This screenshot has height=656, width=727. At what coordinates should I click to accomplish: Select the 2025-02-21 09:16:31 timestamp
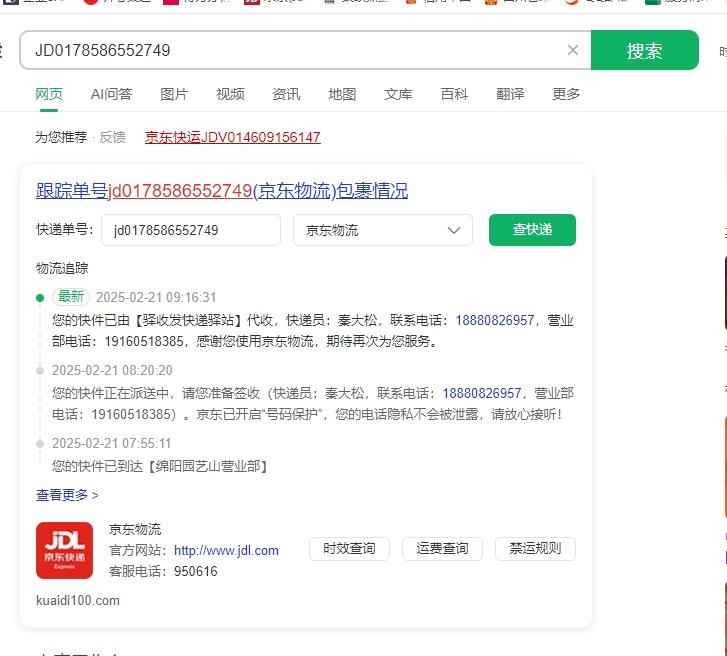156,297
